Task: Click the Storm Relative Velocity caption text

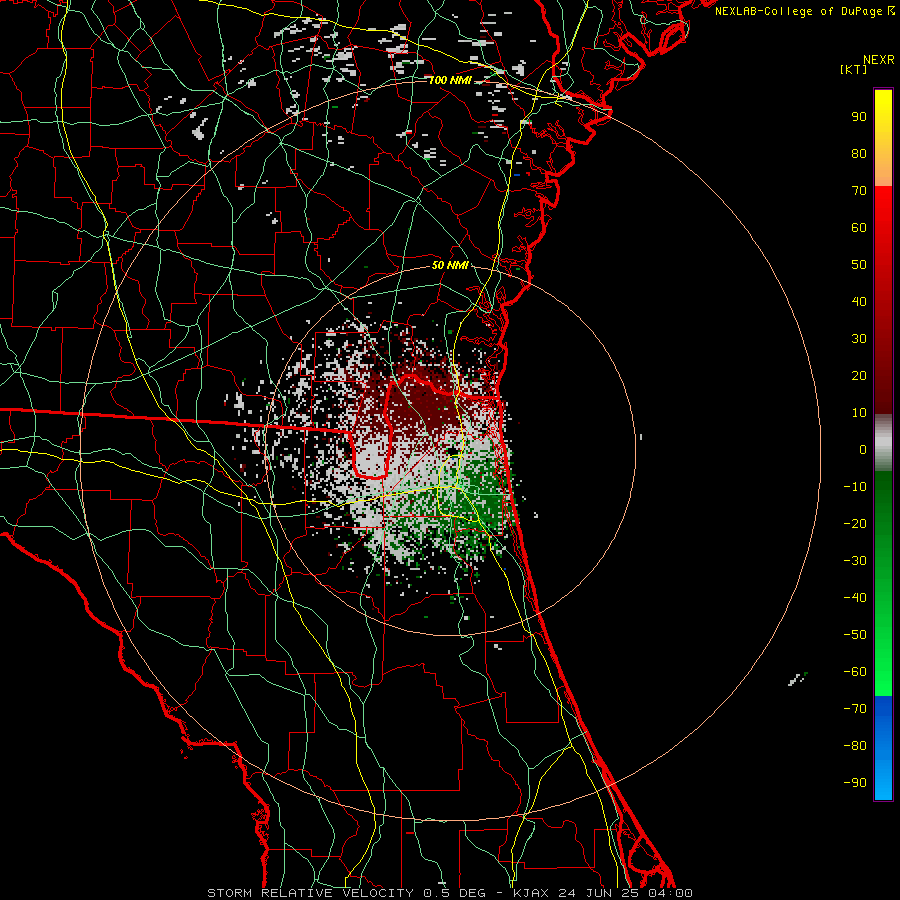Action: (x=449, y=893)
